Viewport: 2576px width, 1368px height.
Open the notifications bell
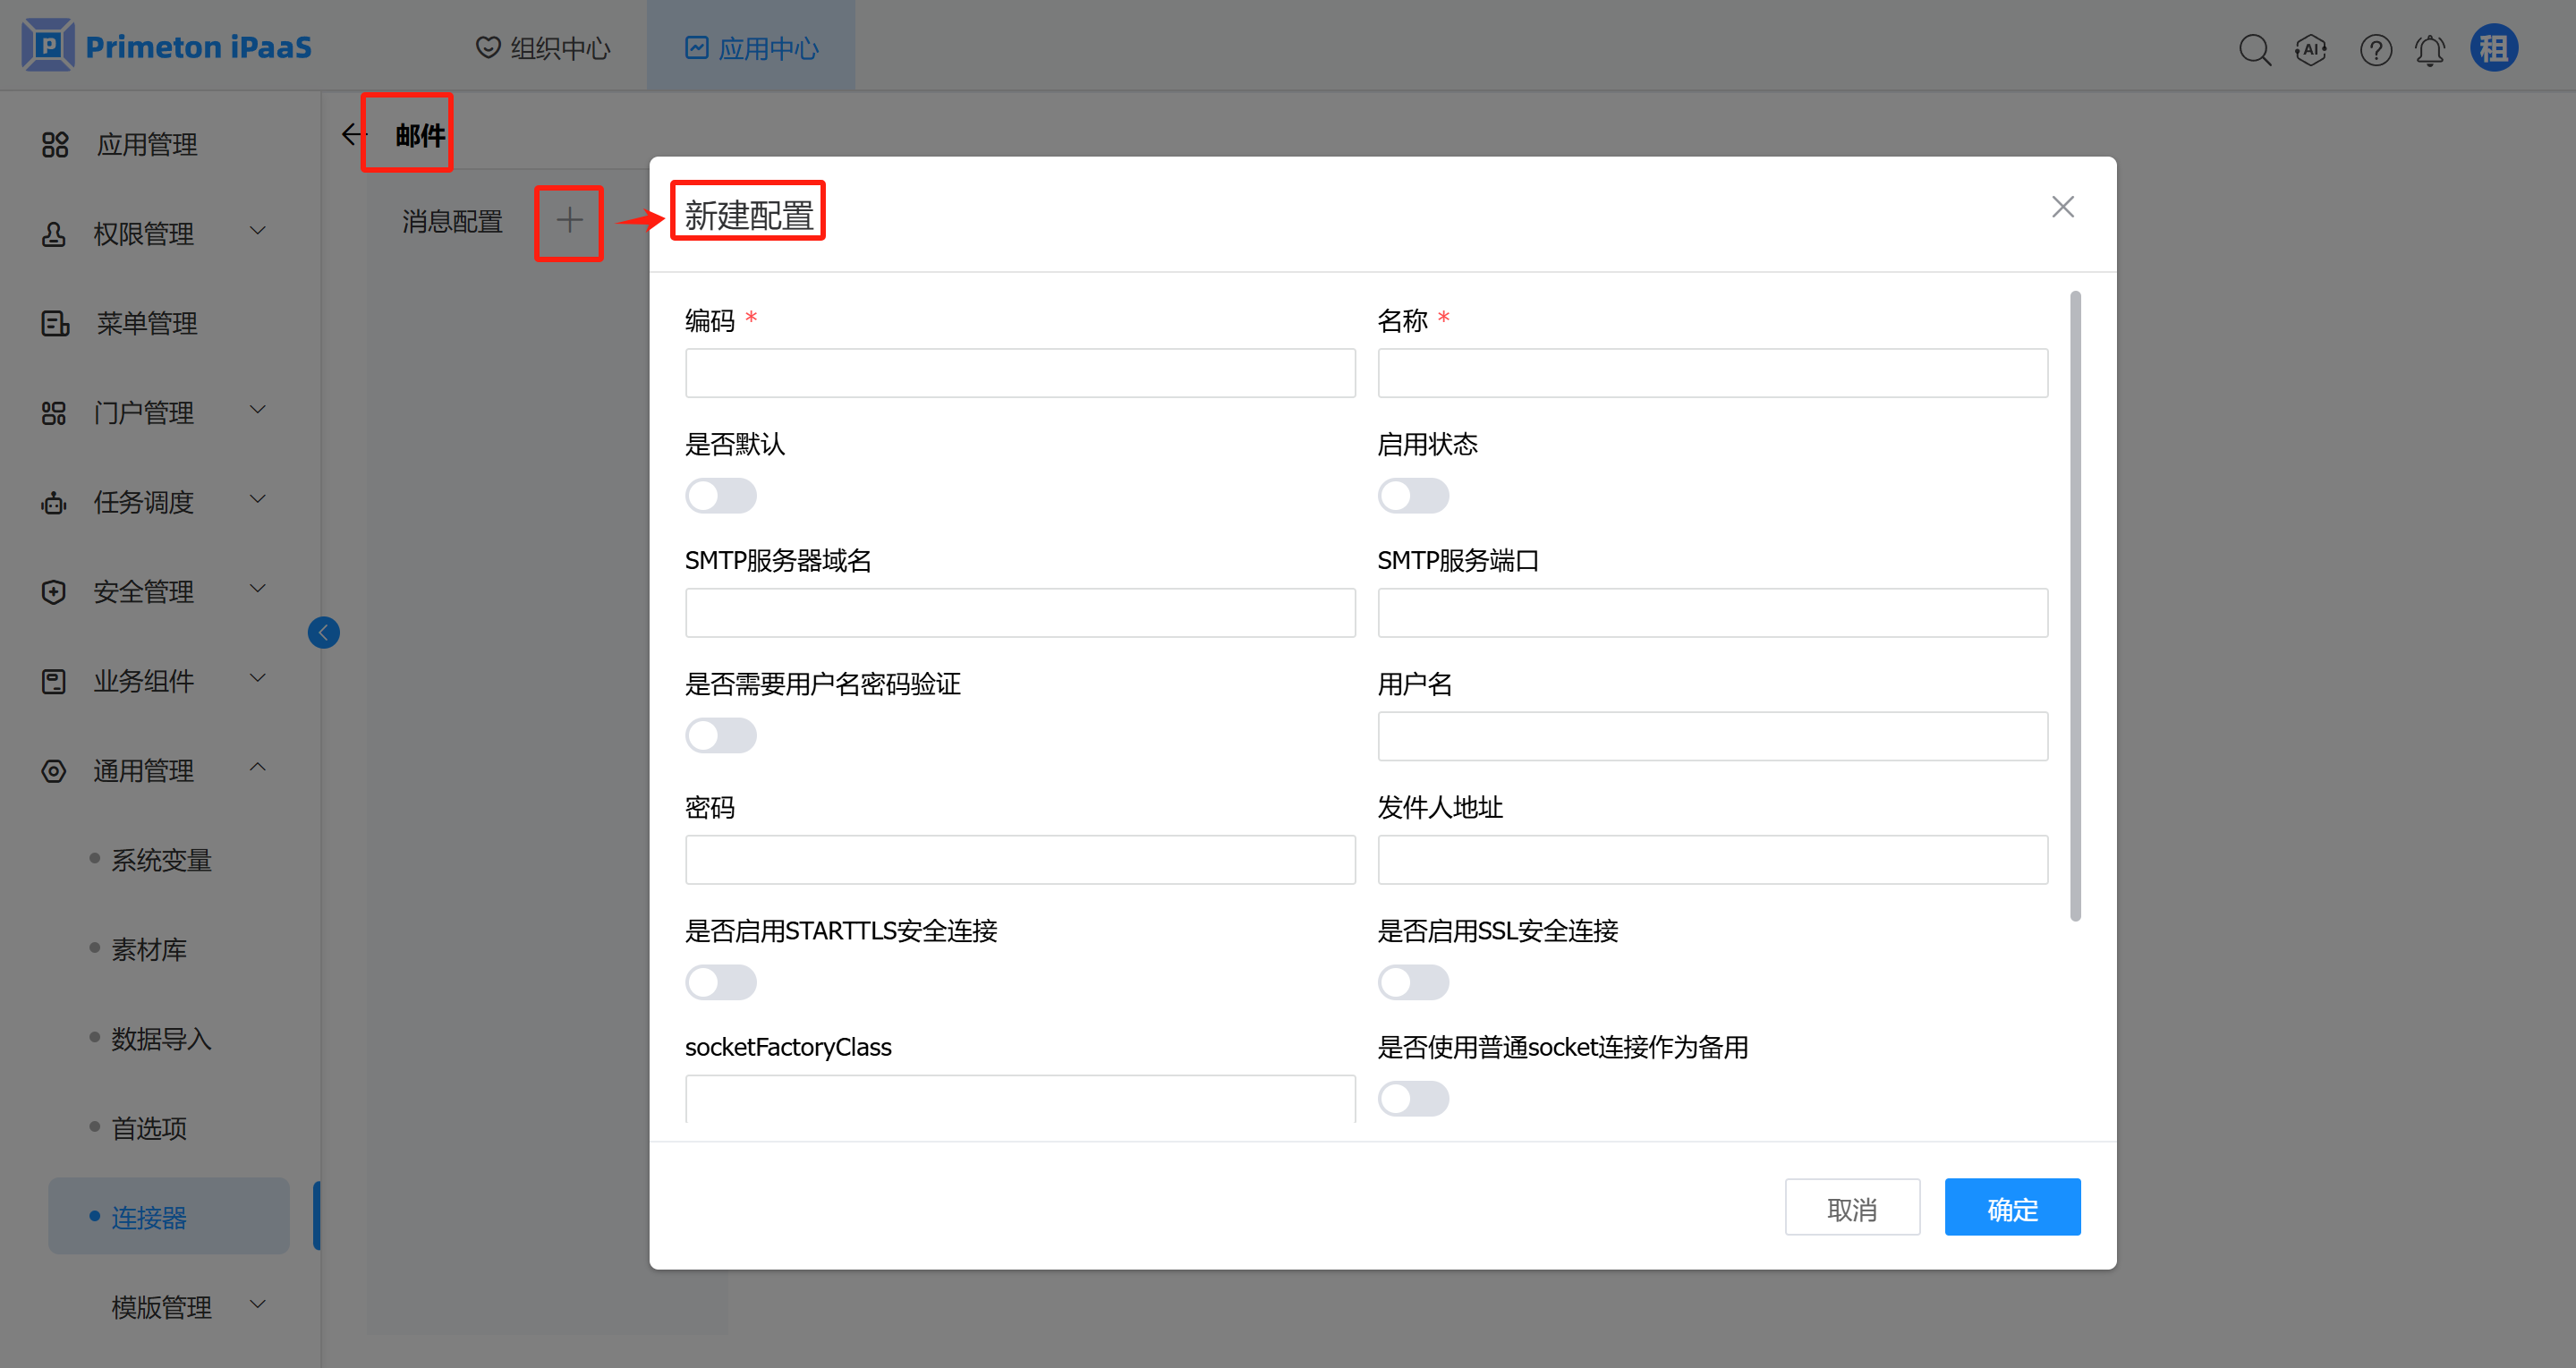pyautogui.click(x=2430, y=49)
